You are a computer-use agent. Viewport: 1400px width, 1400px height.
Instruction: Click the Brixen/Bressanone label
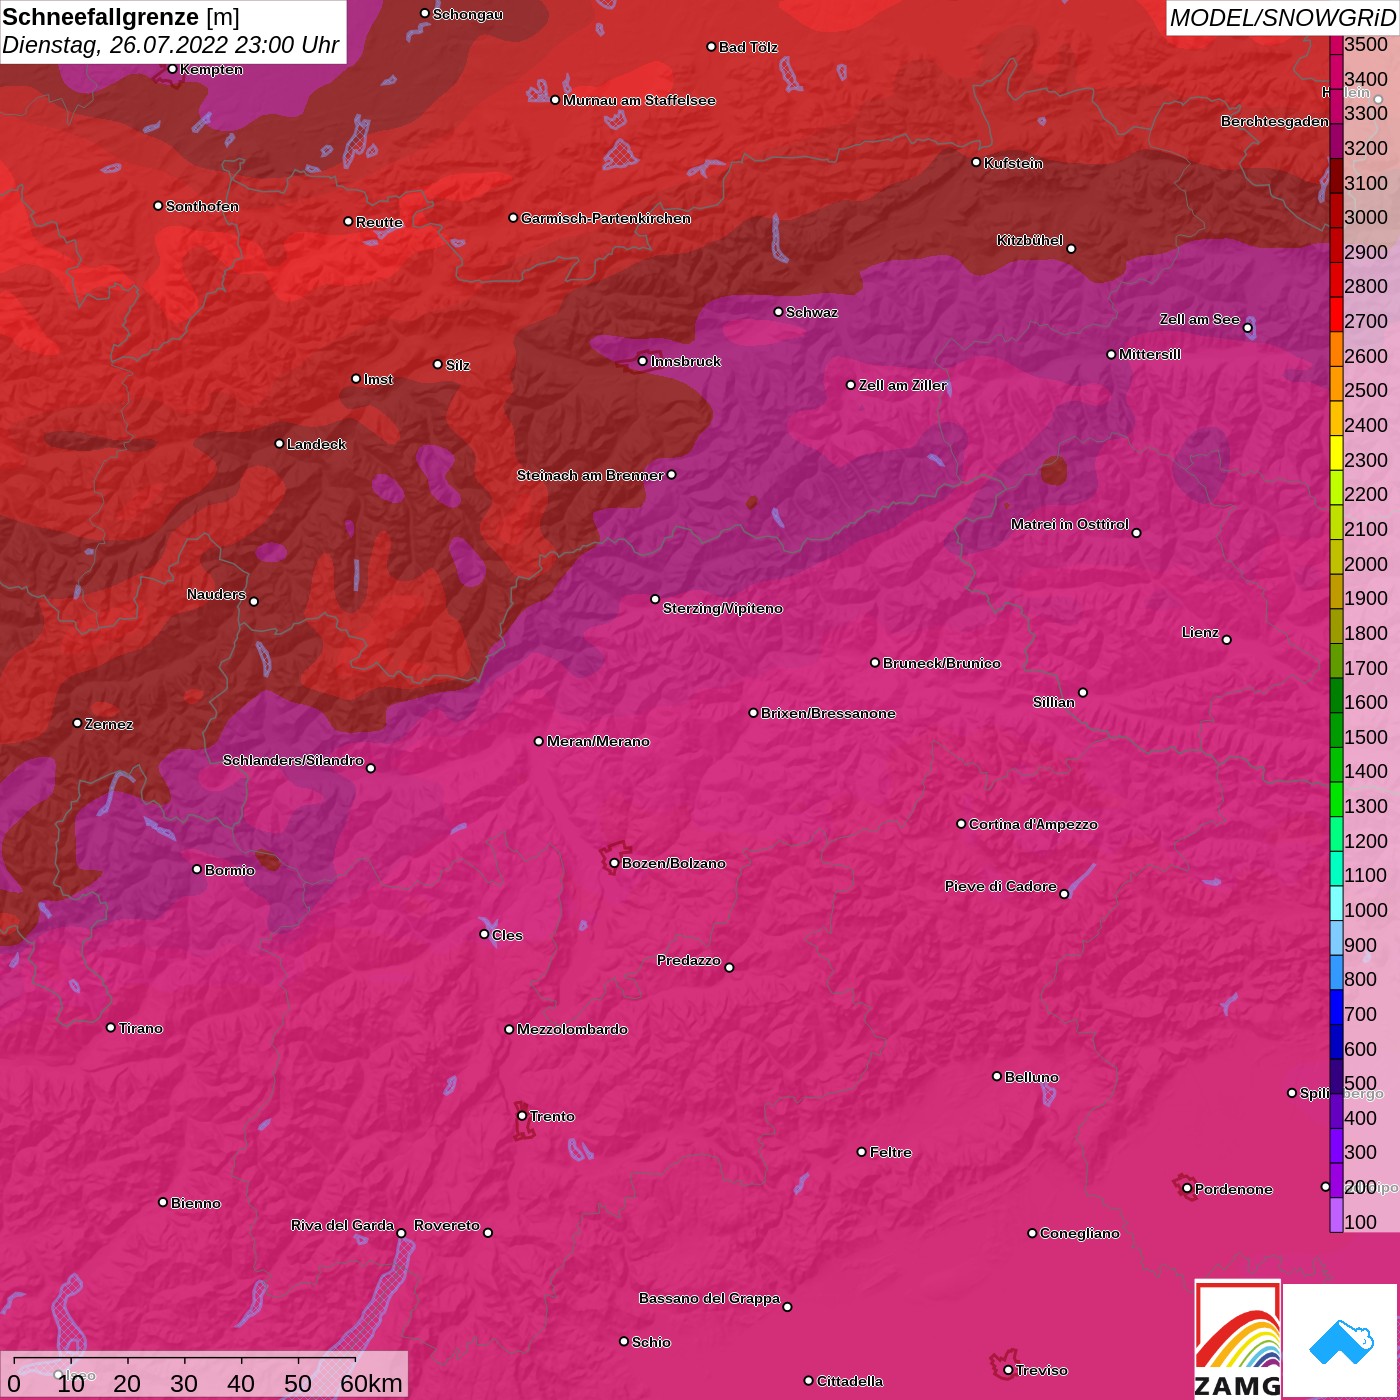coord(828,713)
